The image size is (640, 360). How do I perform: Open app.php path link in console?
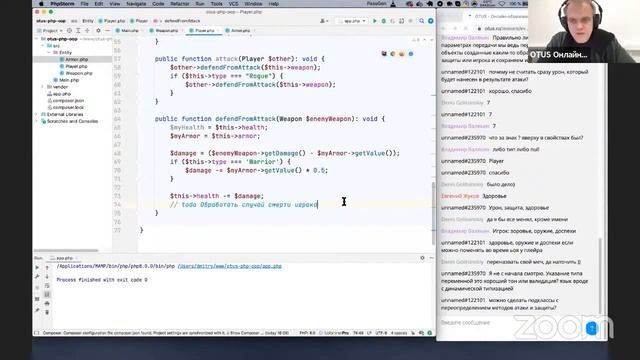[229, 266]
